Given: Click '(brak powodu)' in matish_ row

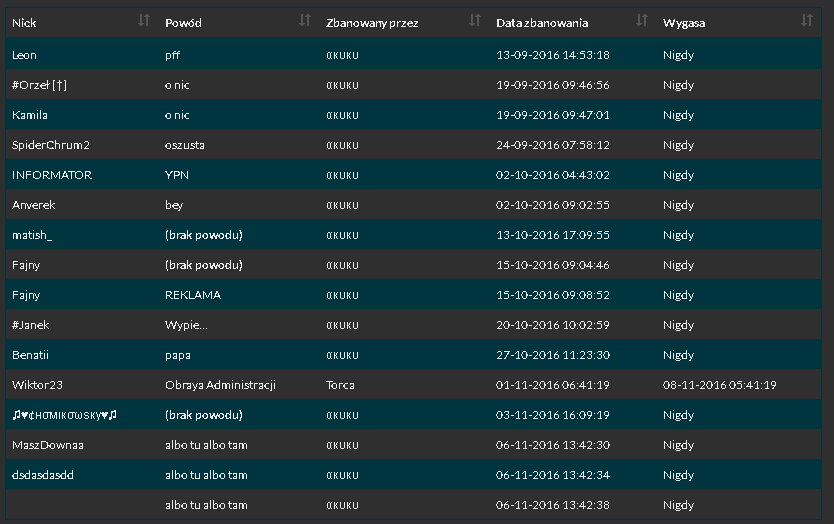Looking at the screenshot, I should click(204, 235).
